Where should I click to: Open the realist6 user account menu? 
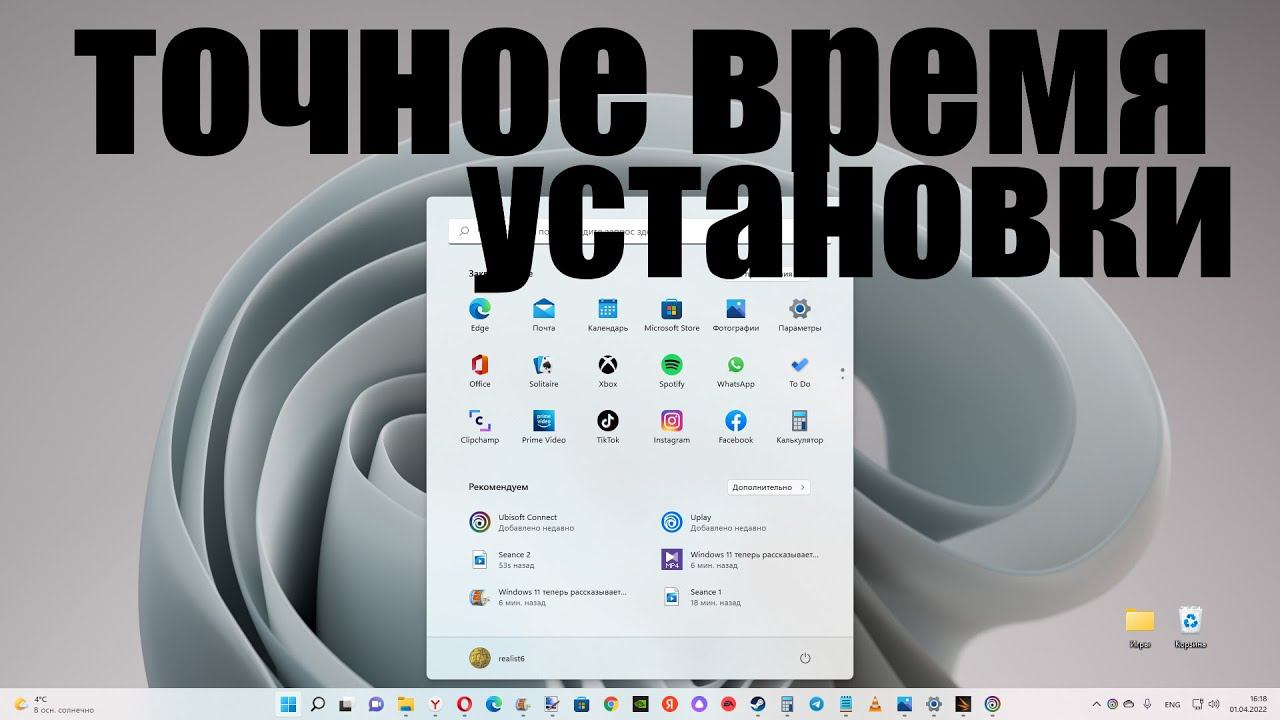497,658
